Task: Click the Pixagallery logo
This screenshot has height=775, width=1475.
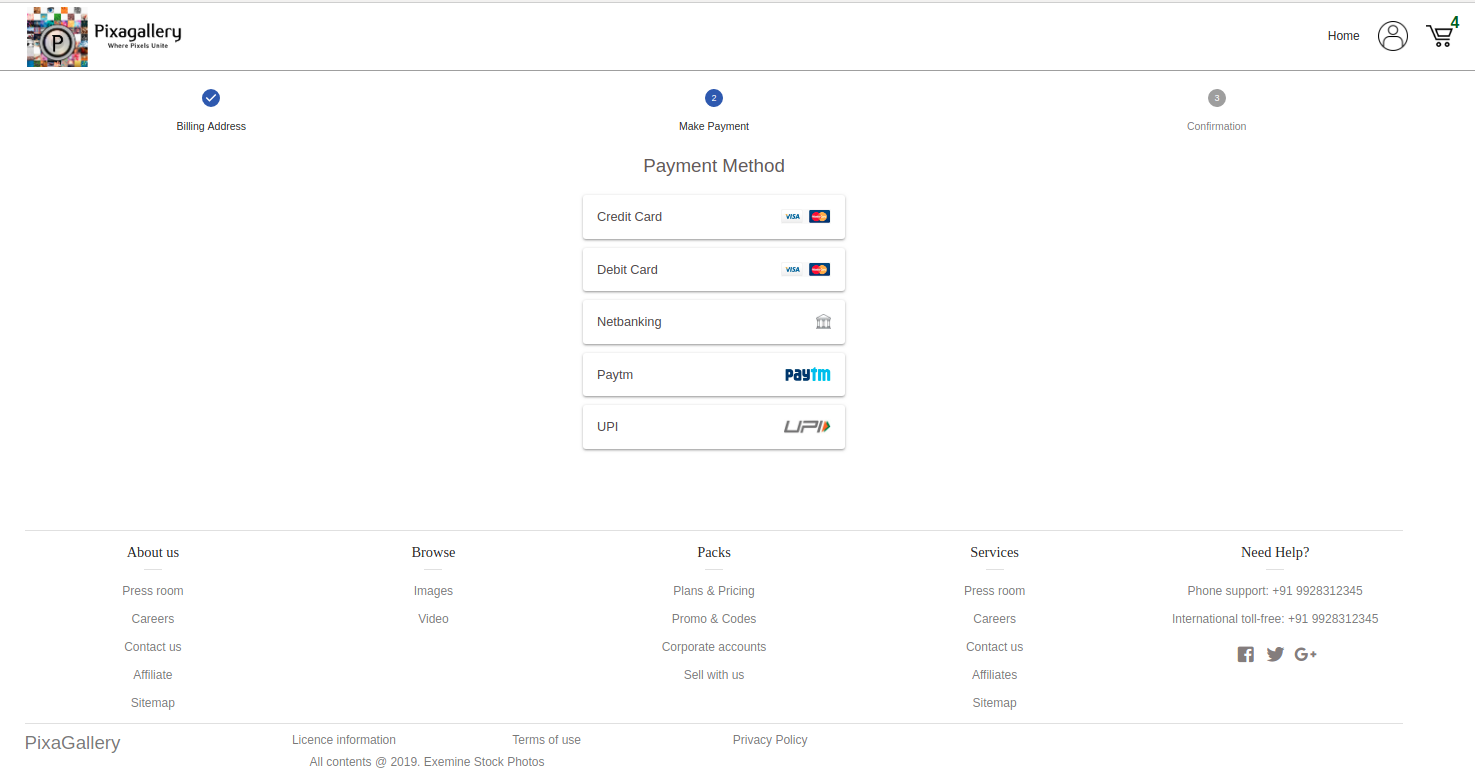Action: tap(104, 37)
